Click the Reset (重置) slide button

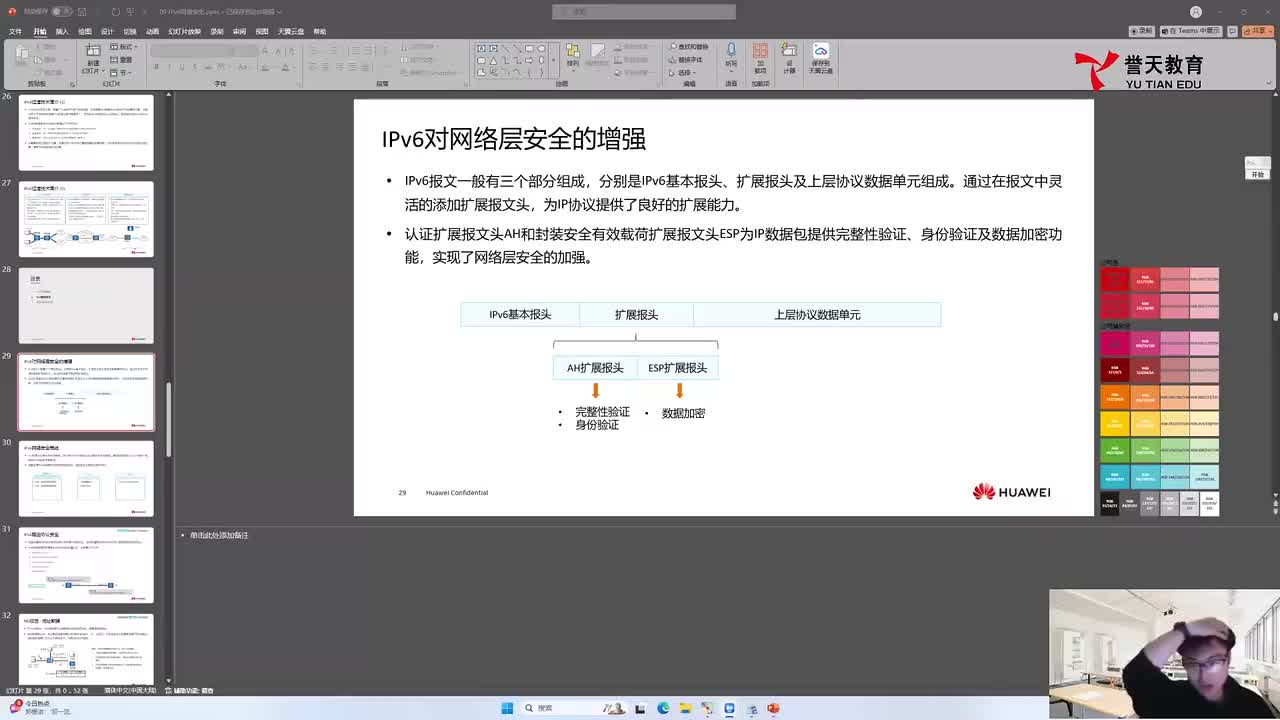click(121, 60)
